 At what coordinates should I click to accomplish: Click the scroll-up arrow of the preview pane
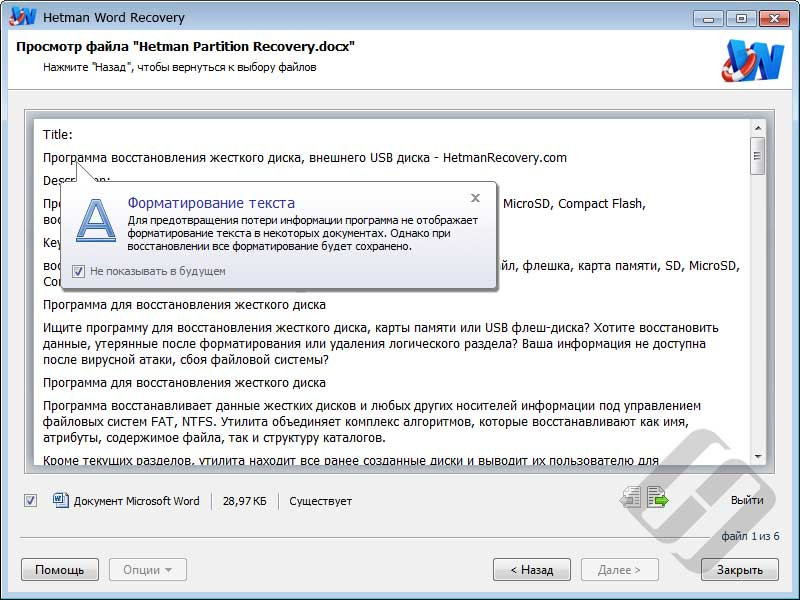point(758,128)
